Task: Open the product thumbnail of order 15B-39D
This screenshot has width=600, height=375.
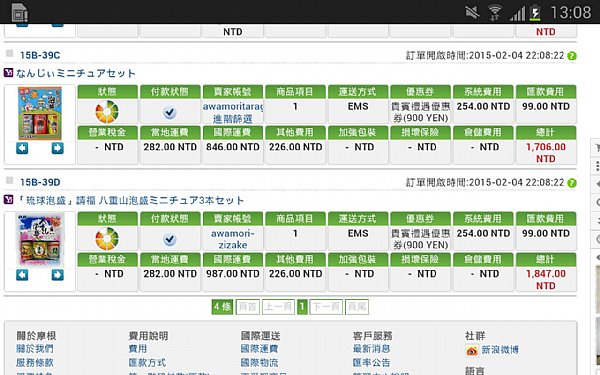Action: pyautogui.click(x=40, y=240)
